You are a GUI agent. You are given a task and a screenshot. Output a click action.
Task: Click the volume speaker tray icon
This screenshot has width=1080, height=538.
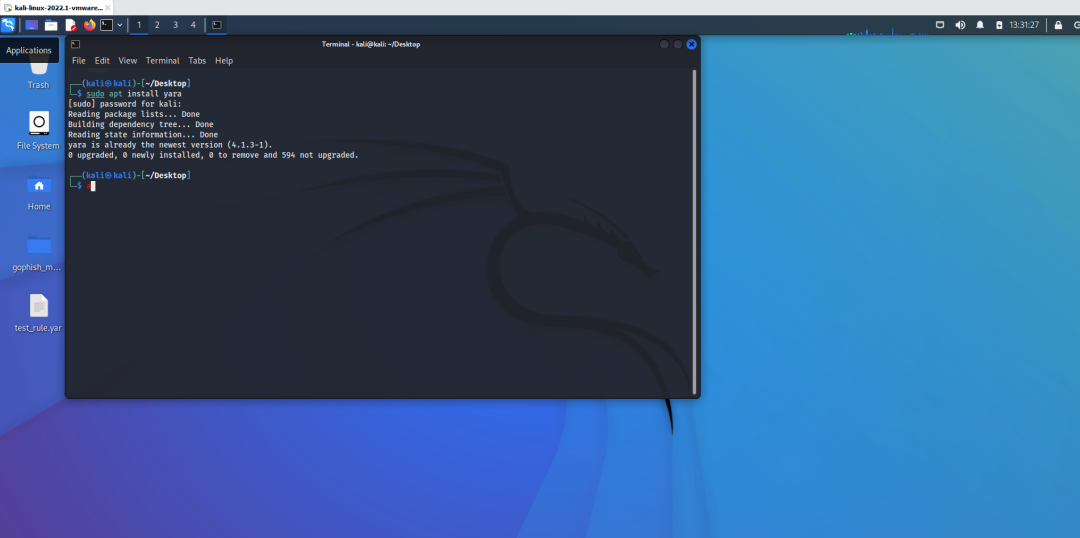click(x=960, y=25)
